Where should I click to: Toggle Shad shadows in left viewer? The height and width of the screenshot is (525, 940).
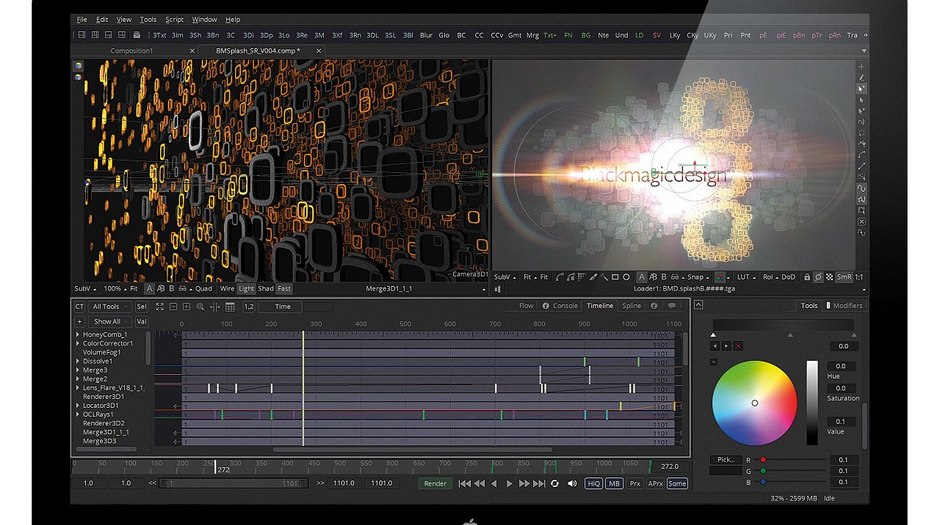pyautogui.click(x=266, y=289)
